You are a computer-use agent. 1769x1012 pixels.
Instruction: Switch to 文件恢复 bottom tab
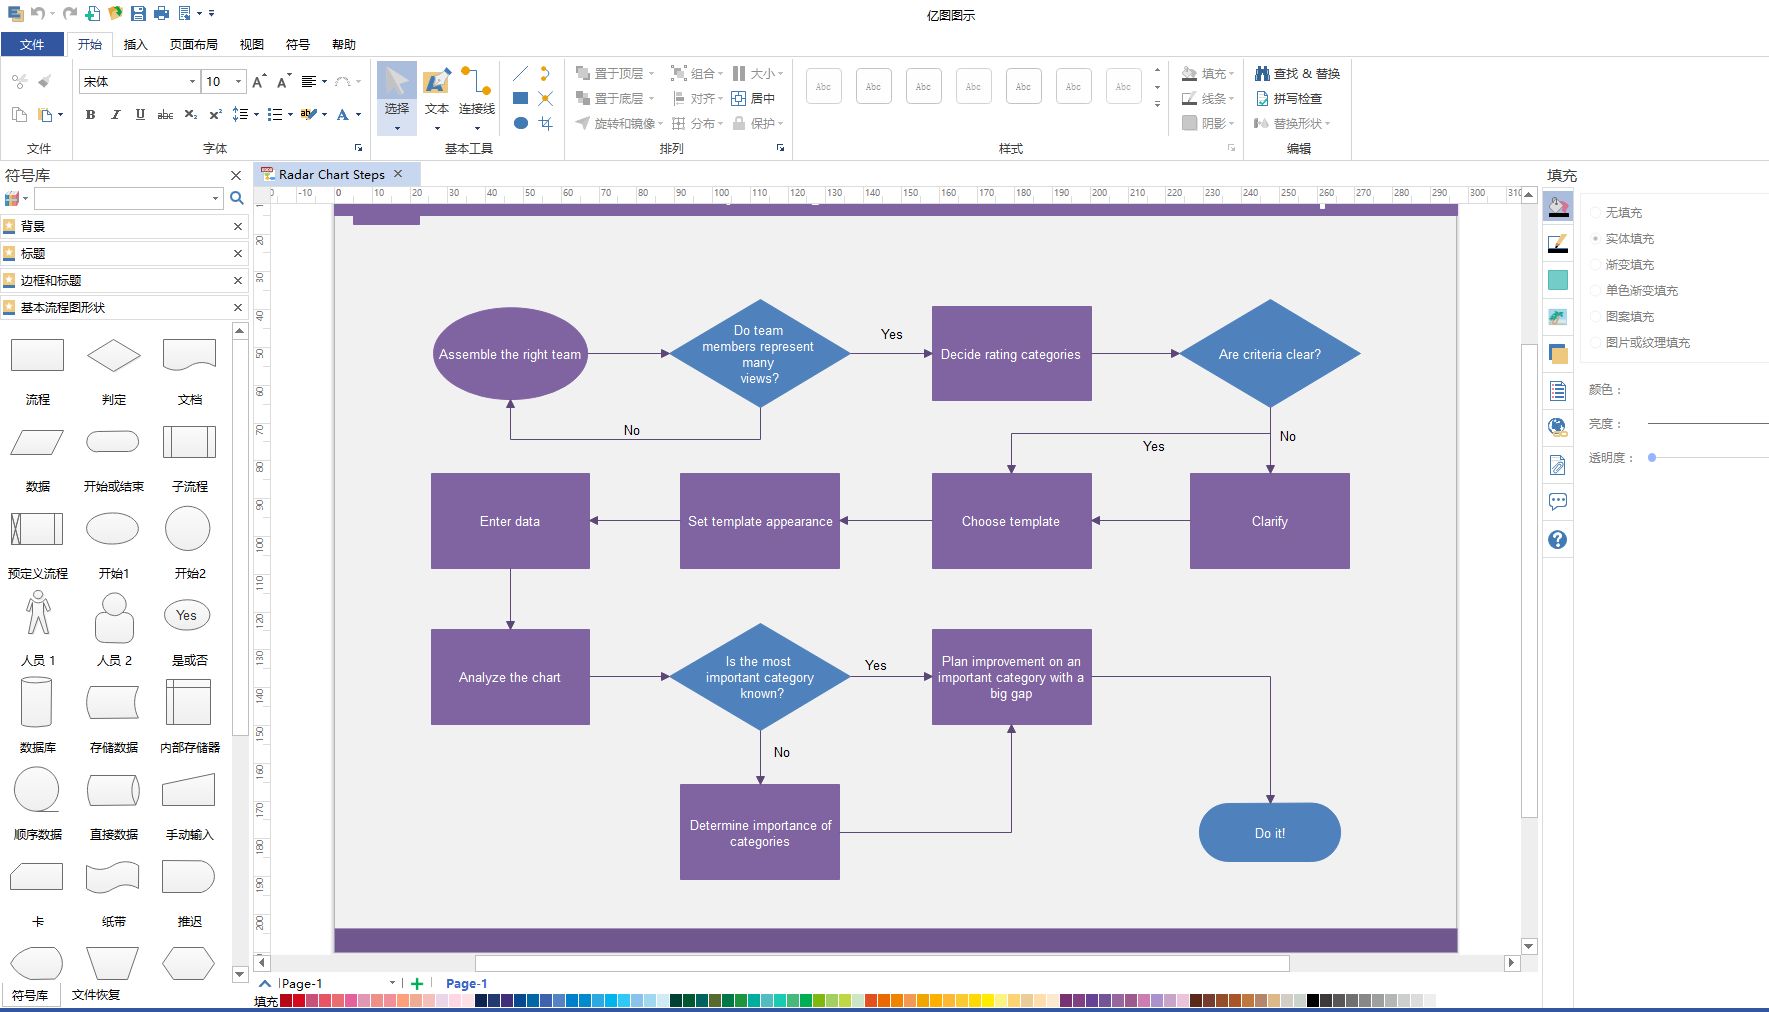coord(96,995)
